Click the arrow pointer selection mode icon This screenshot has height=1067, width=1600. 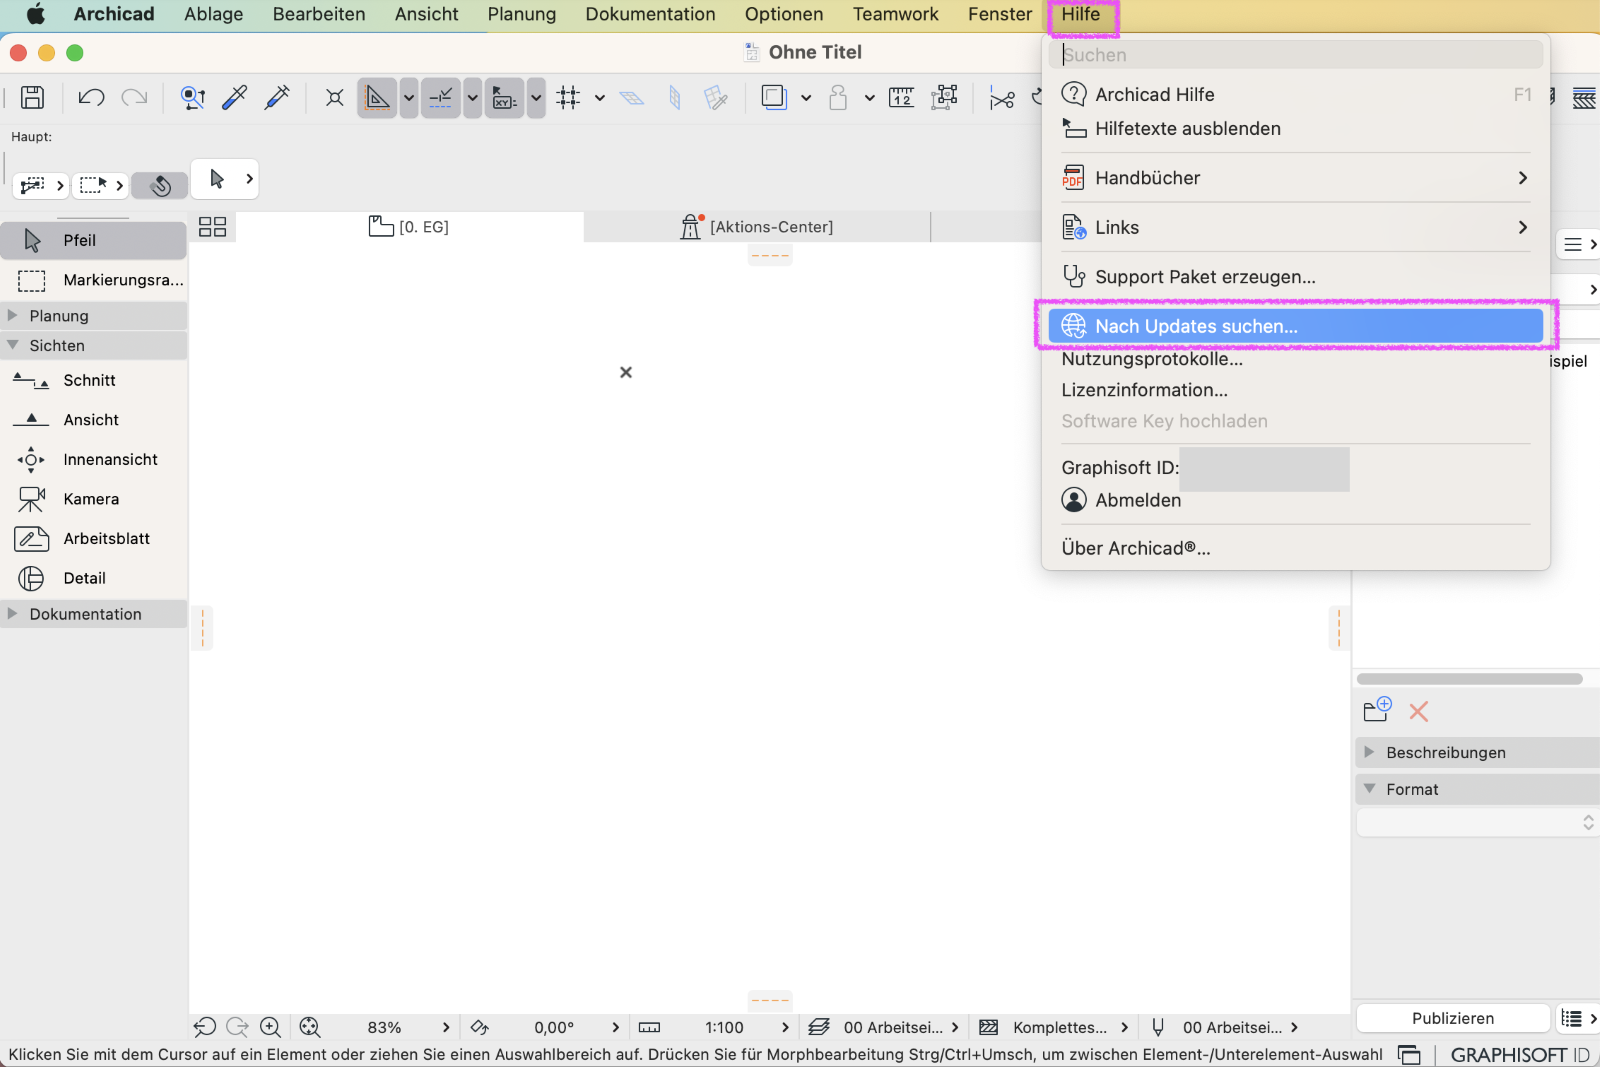click(x=217, y=179)
